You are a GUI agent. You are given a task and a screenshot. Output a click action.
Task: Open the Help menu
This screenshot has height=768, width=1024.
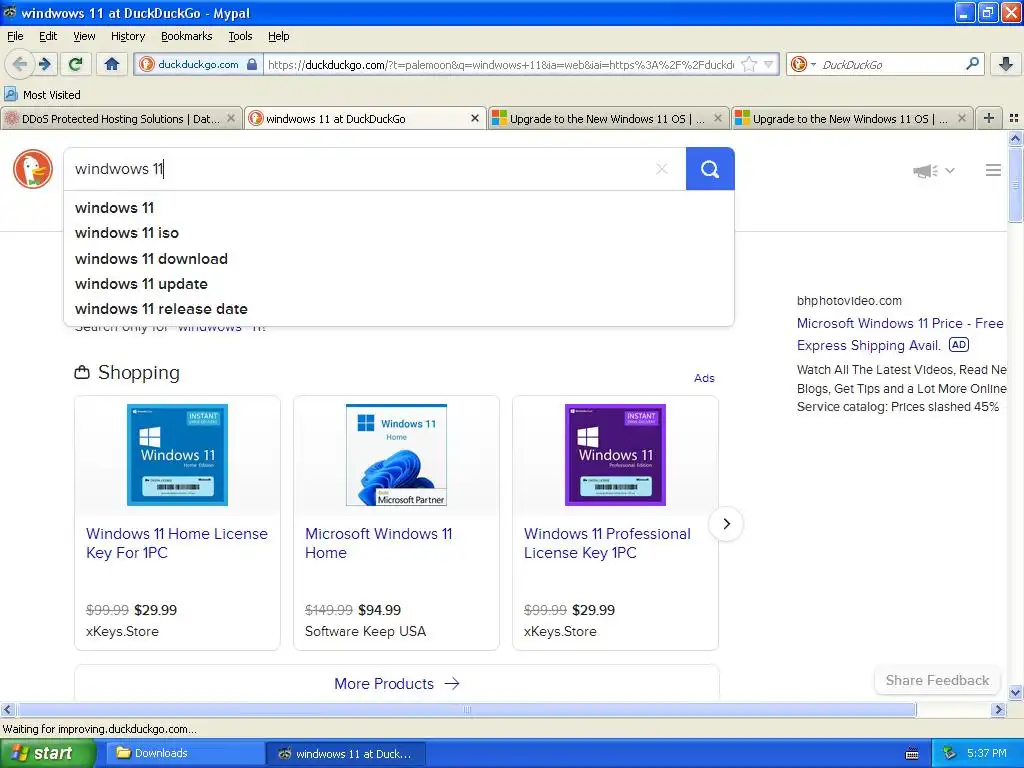(x=278, y=36)
